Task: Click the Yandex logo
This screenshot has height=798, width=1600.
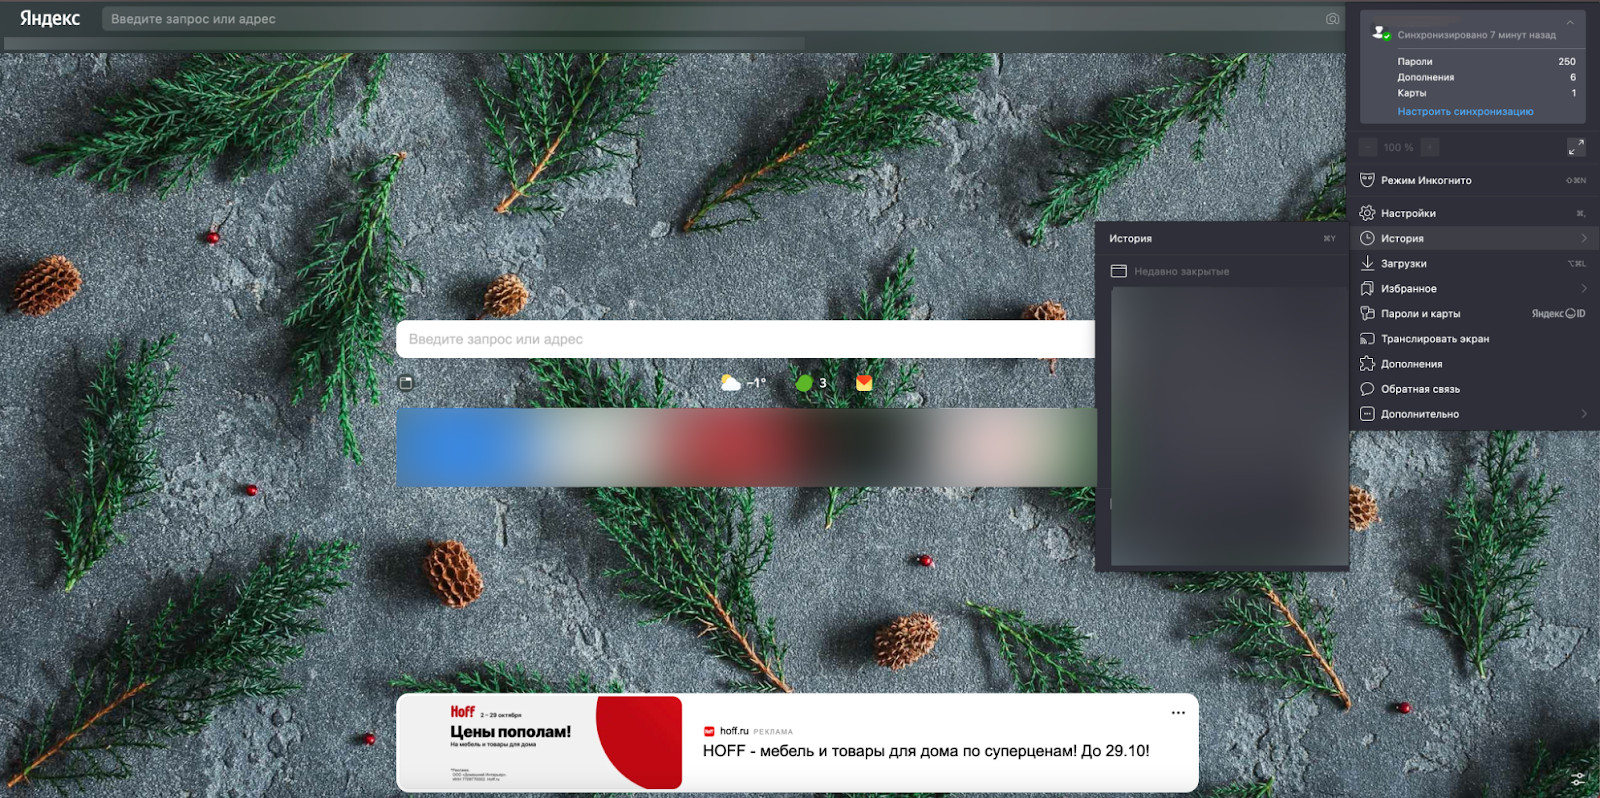Action: (50, 18)
